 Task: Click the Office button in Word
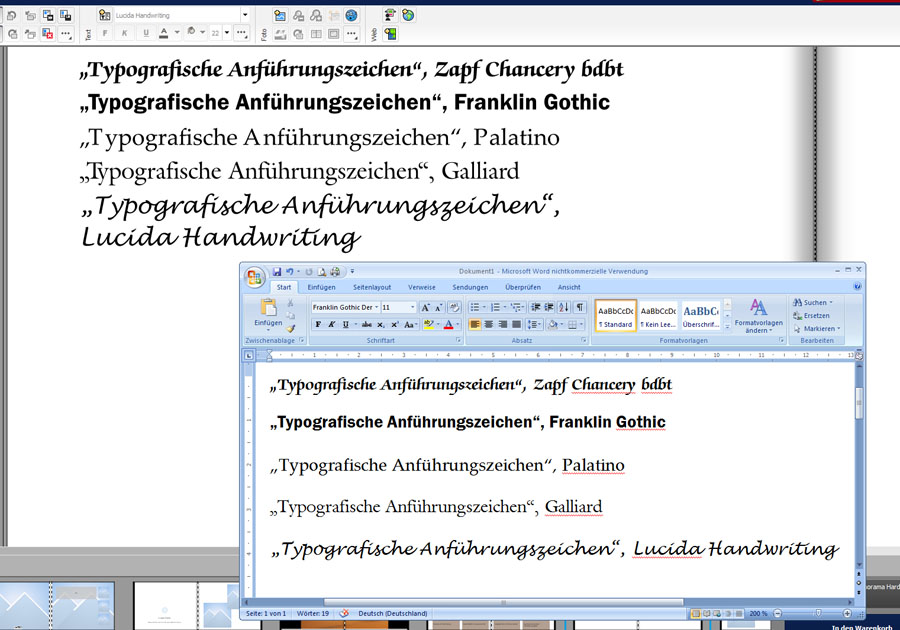[255, 276]
